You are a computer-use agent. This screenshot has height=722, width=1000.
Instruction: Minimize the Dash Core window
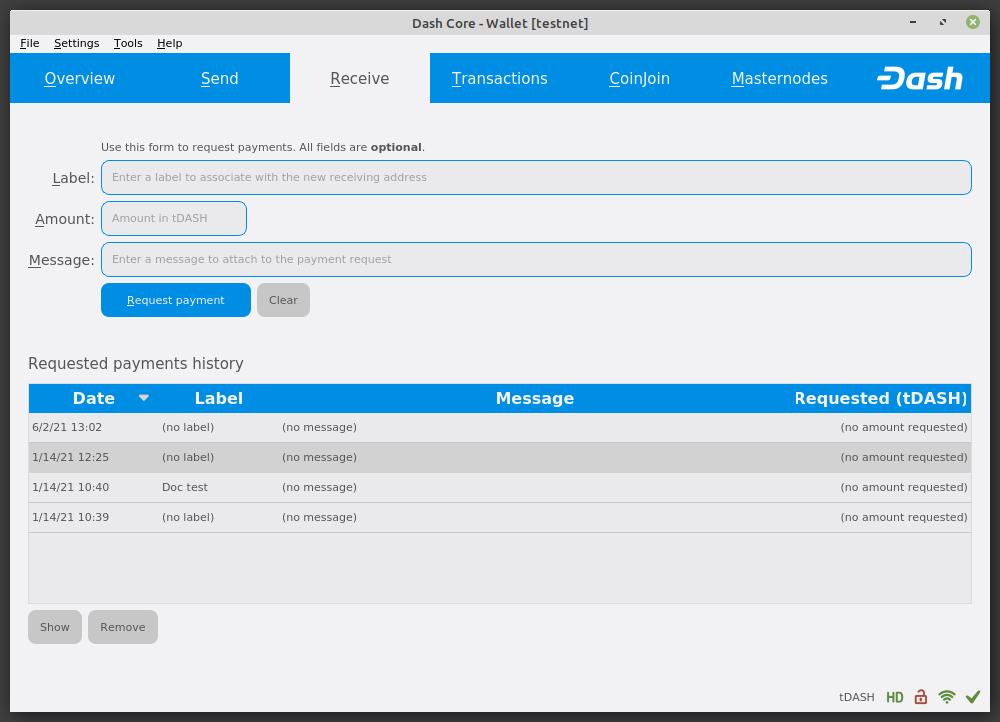(913, 22)
